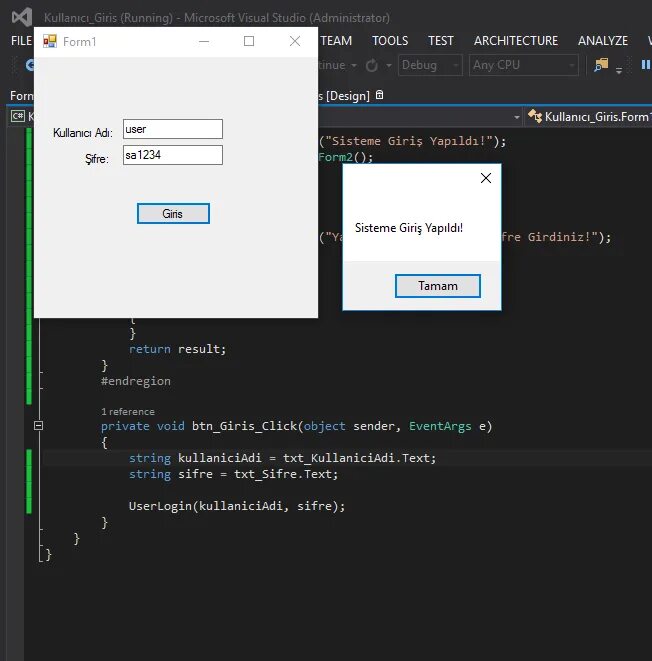652x661 pixels.
Task: Click the return result; code line
Action: 177,349
